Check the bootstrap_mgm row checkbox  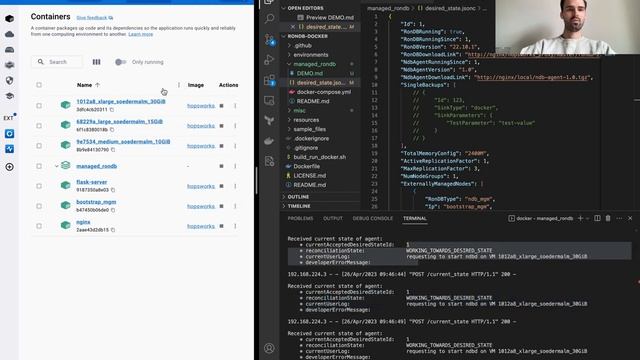(x=39, y=206)
